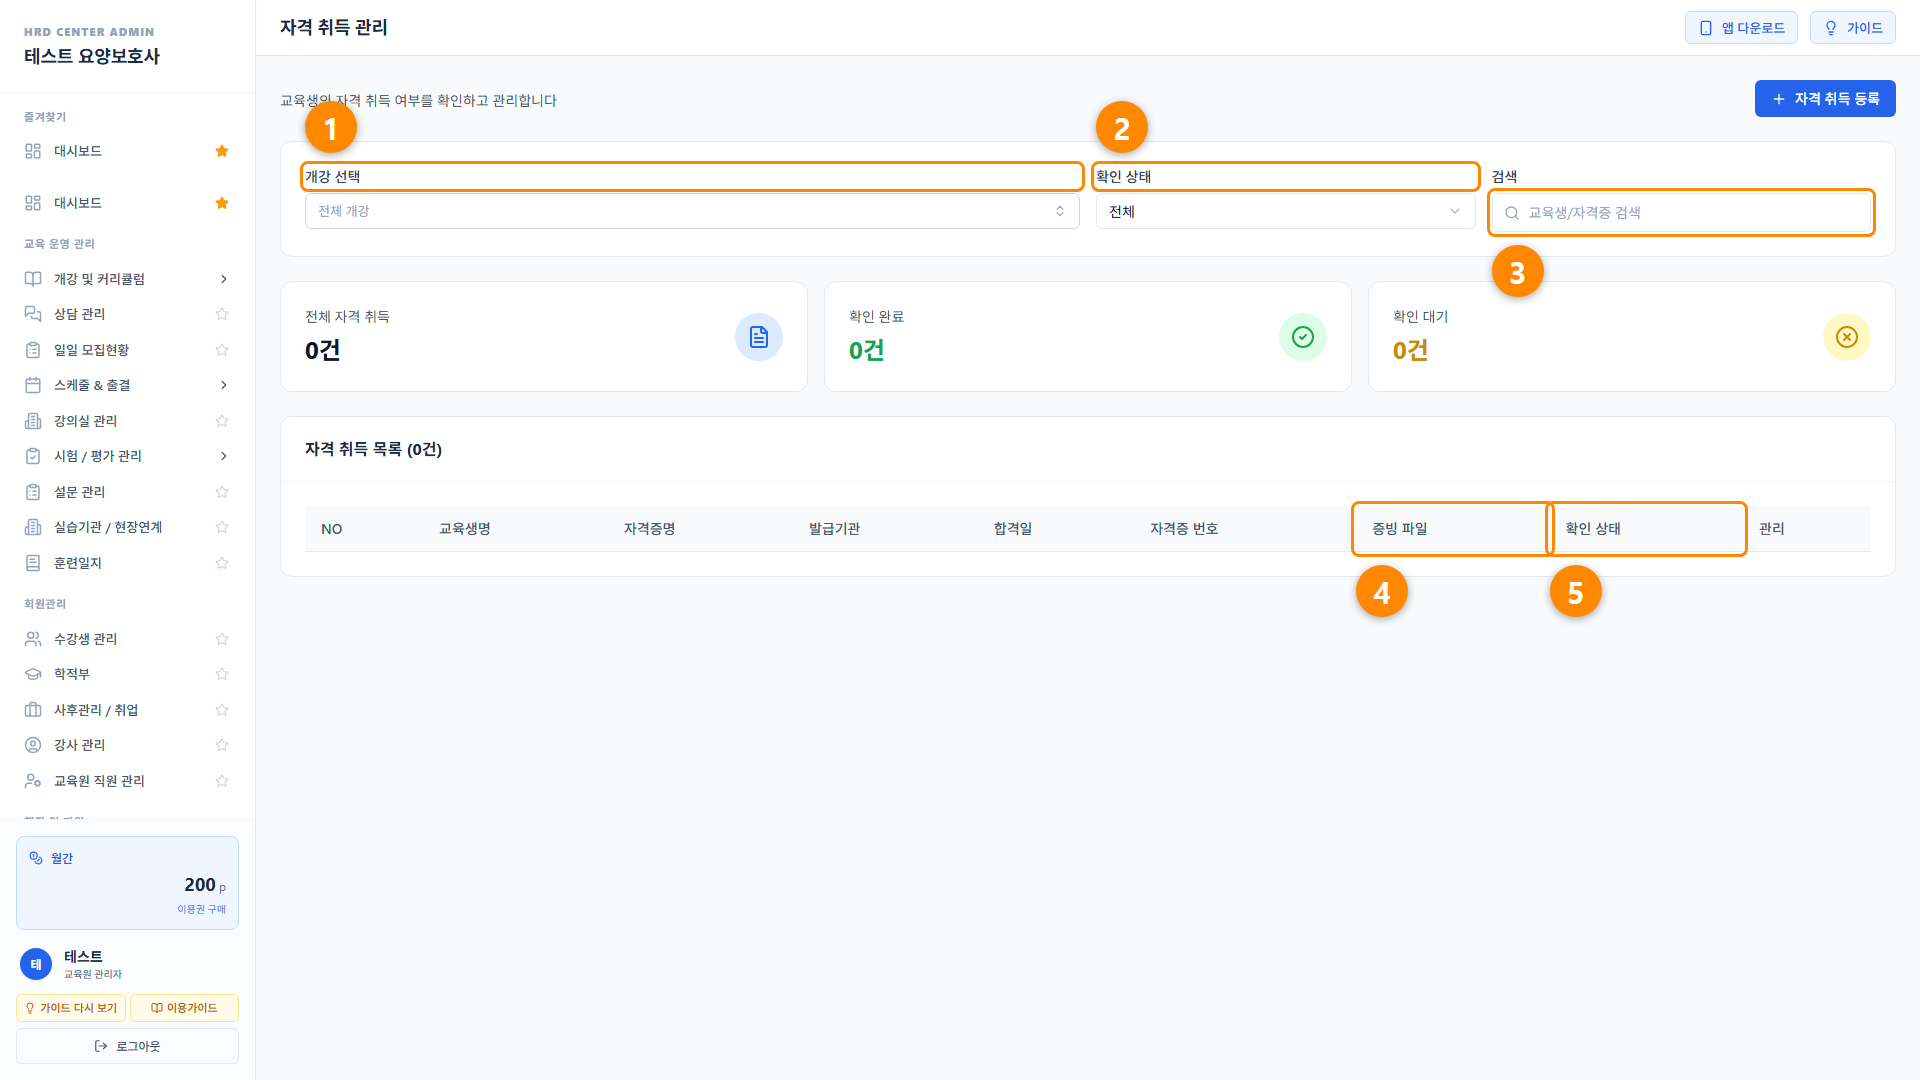Click the 자격 취득 등록 button
Screen dimensions: 1920x1080
pos(1825,99)
